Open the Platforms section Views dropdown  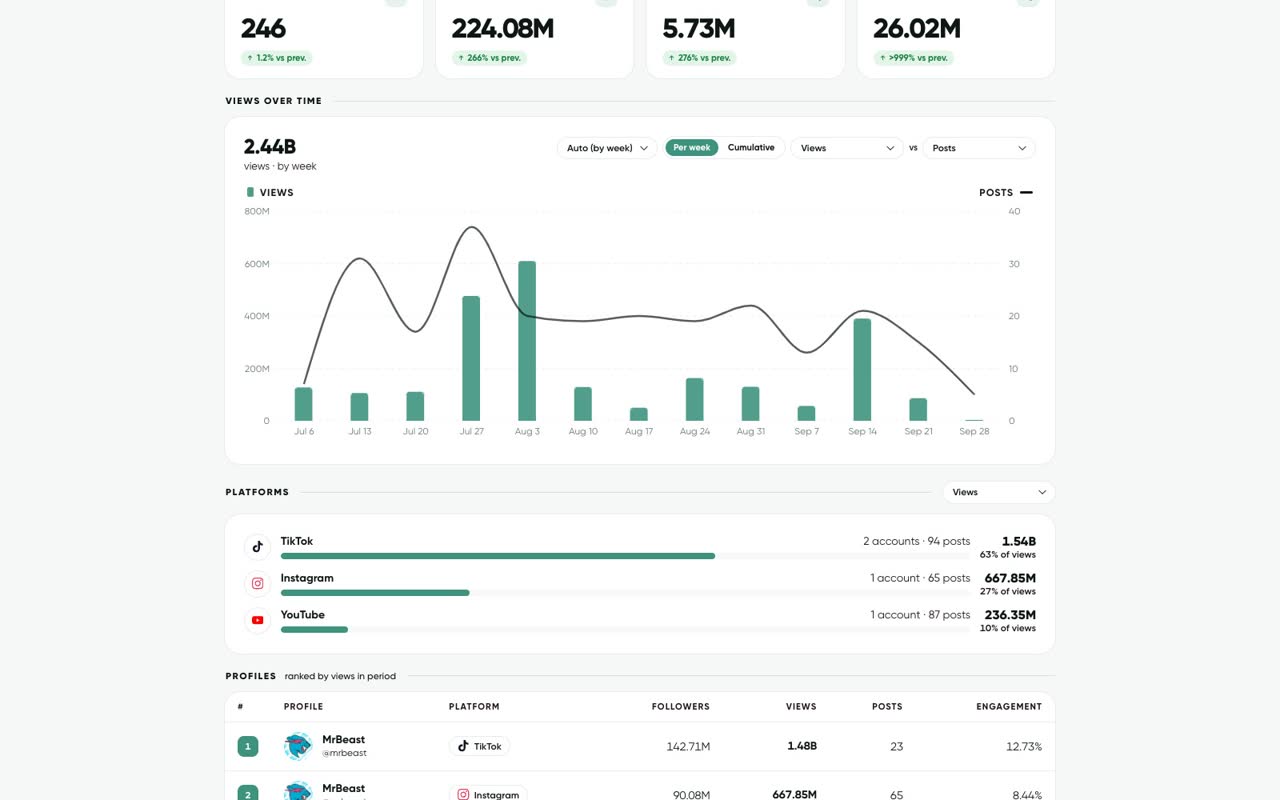[999, 492]
